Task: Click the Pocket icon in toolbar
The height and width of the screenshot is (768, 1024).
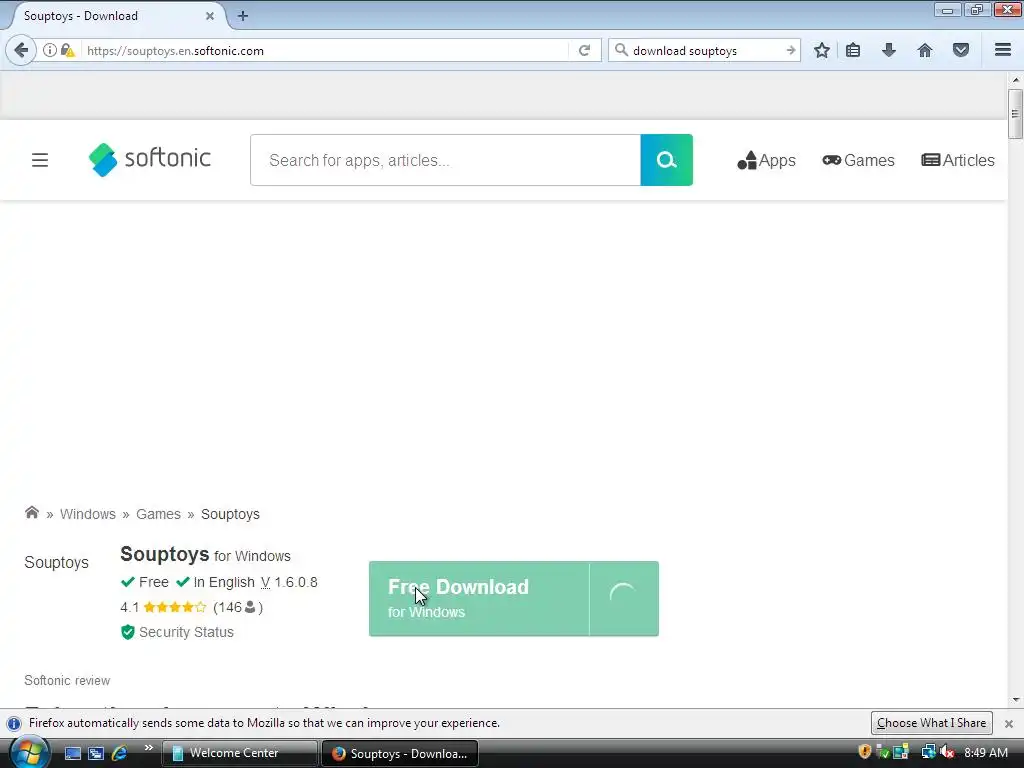Action: point(961,50)
